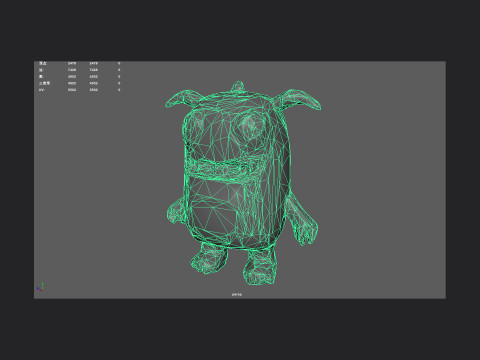This screenshot has width=480, height=360.
Task: Click the UV row label in the HUD
Action: click(x=41, y=90)
